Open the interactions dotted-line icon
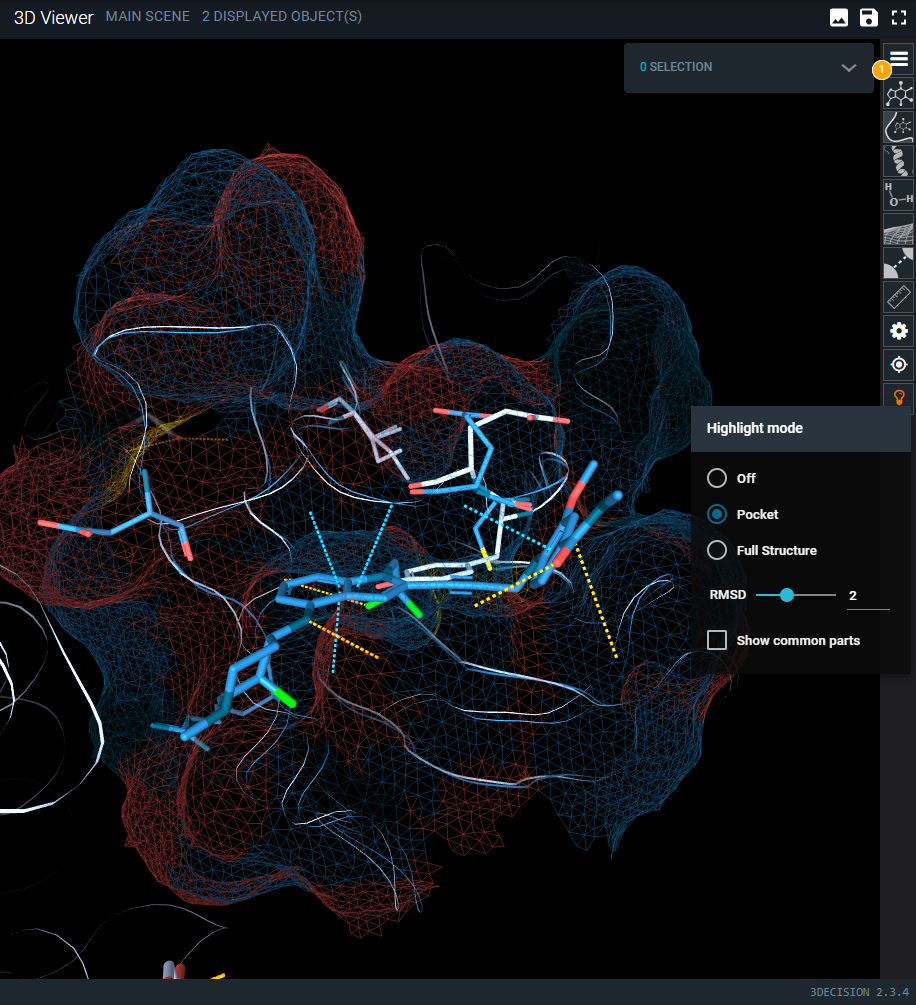 click(899, 263)
